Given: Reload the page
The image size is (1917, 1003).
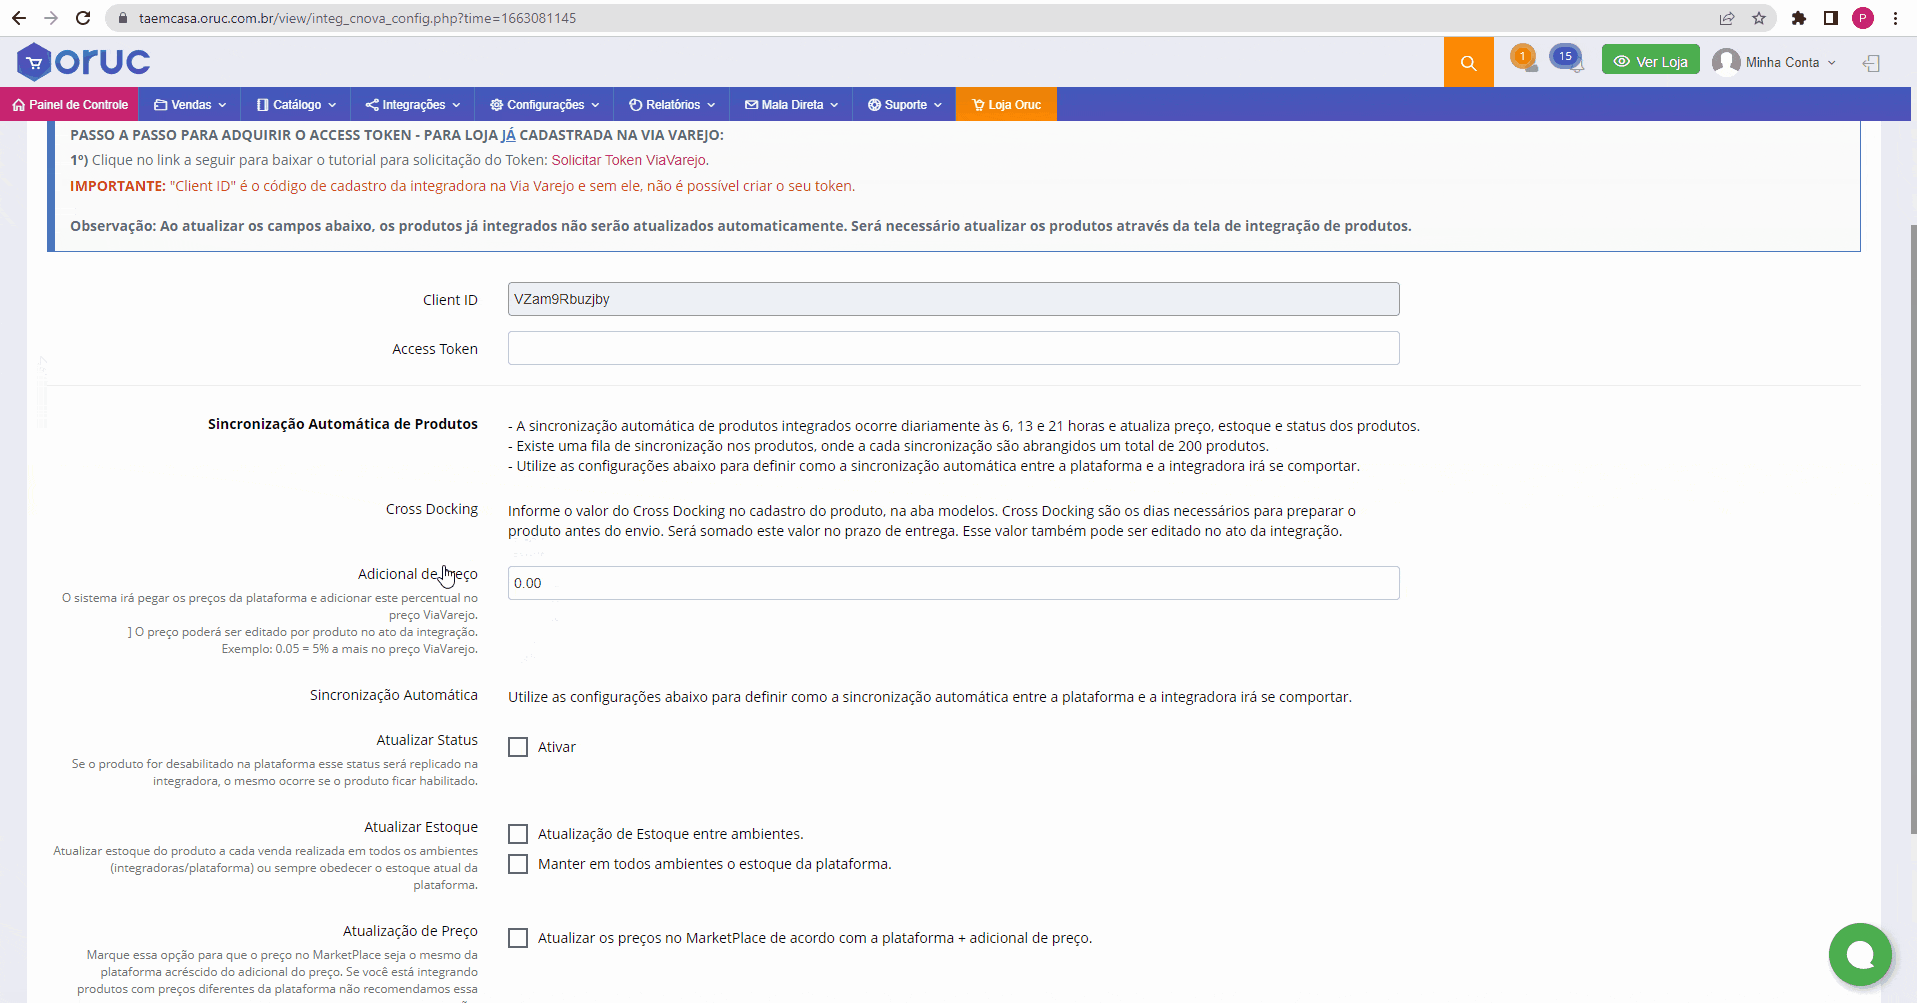Looking at the screenshot, I should [x=83, y=18].
